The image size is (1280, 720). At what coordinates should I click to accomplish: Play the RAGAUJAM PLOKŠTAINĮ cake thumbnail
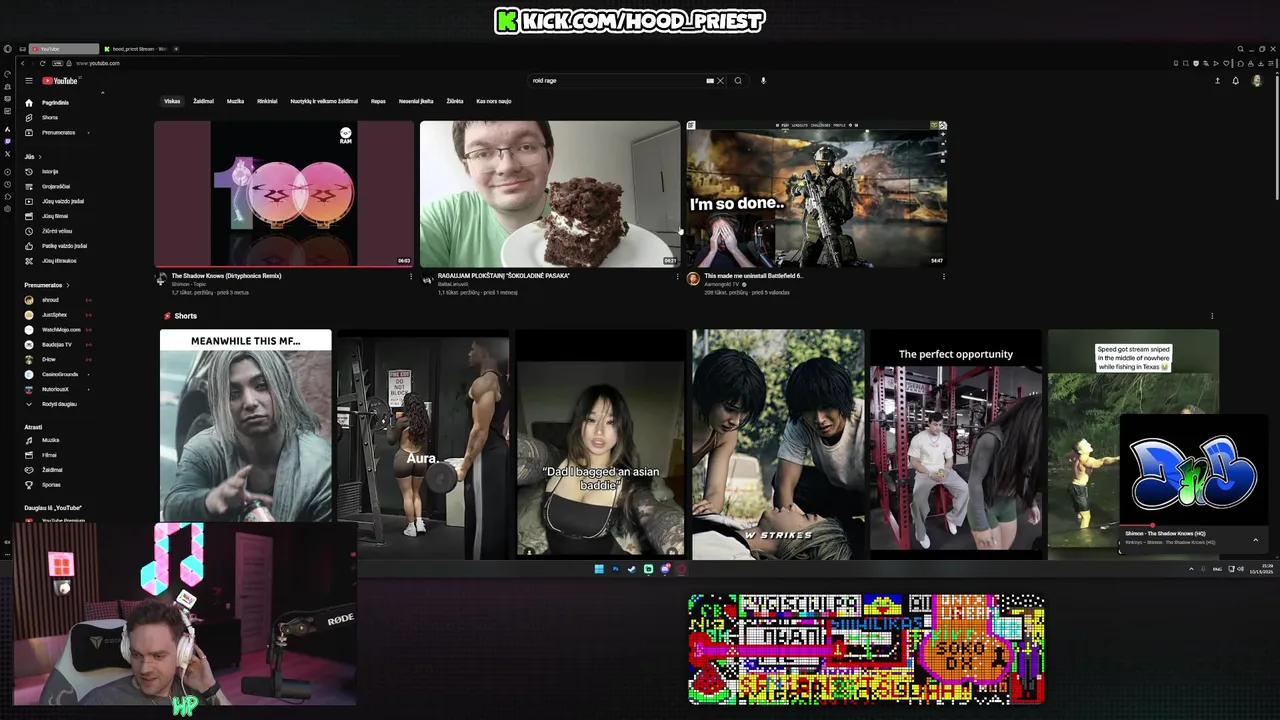[550, 194]
